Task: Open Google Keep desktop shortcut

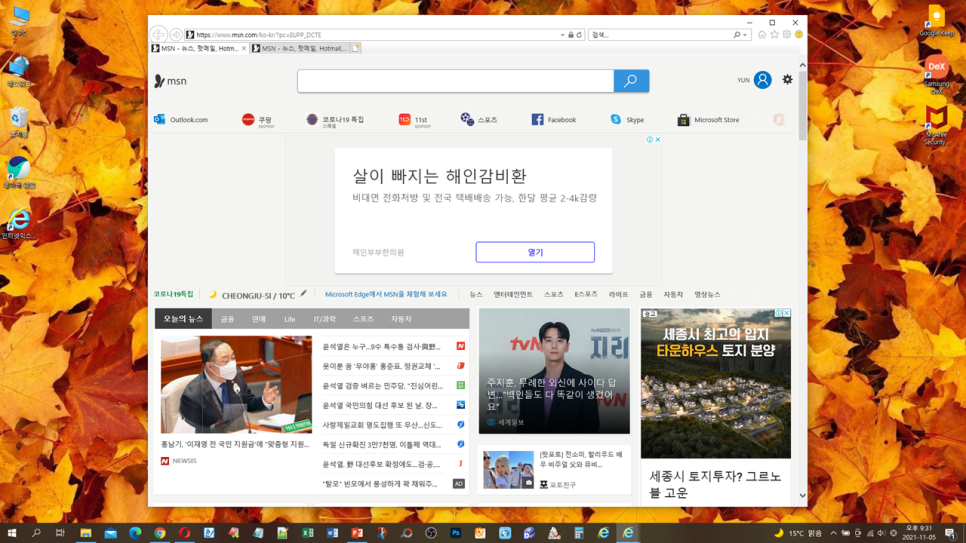Action: 936,21
